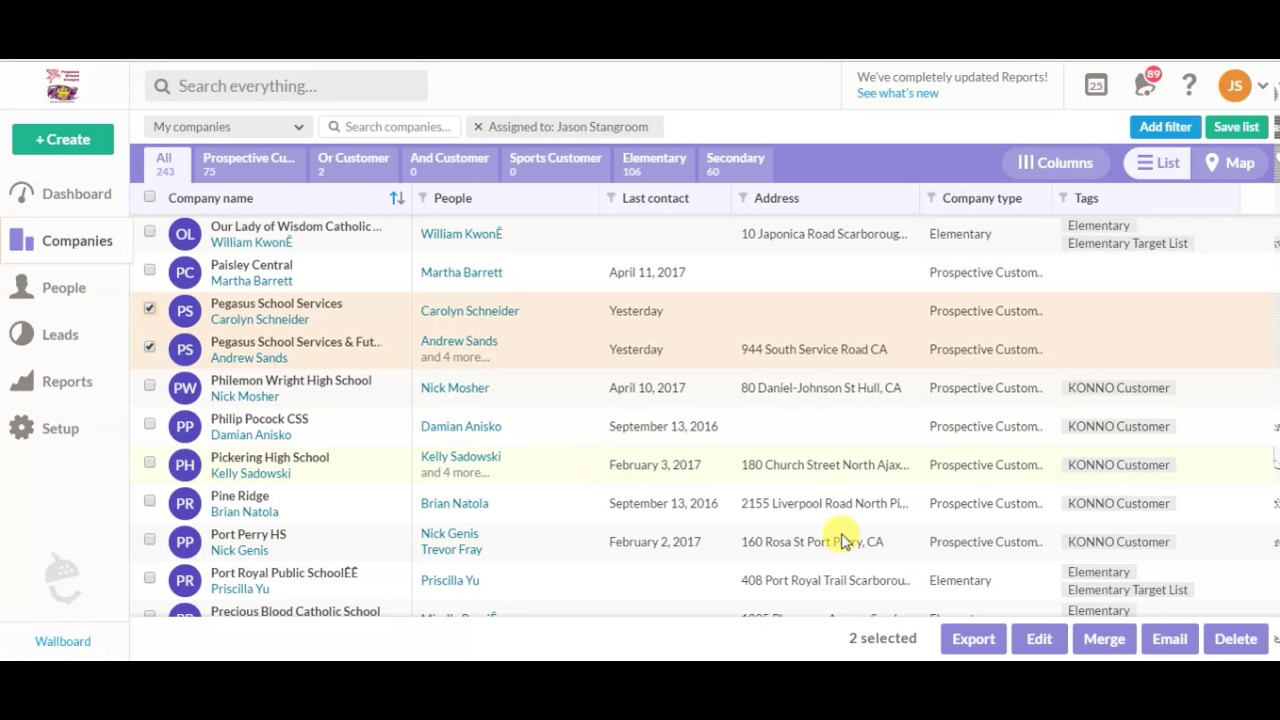Open the help question mark icon
1280x720 pixels.
tap(1189, 86)
